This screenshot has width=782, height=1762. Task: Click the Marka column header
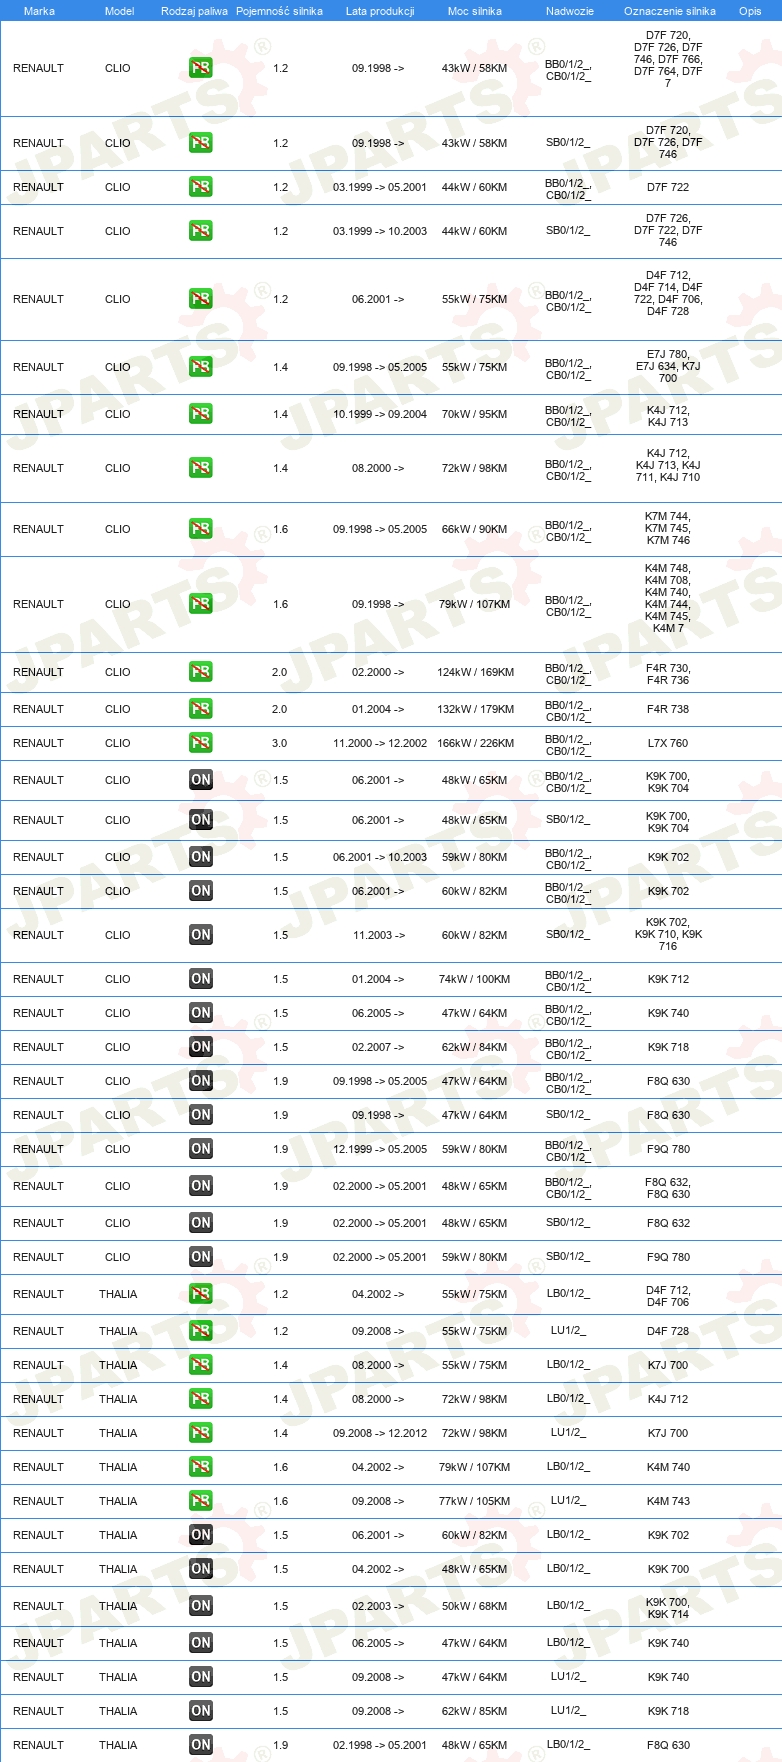pos(39,11)
